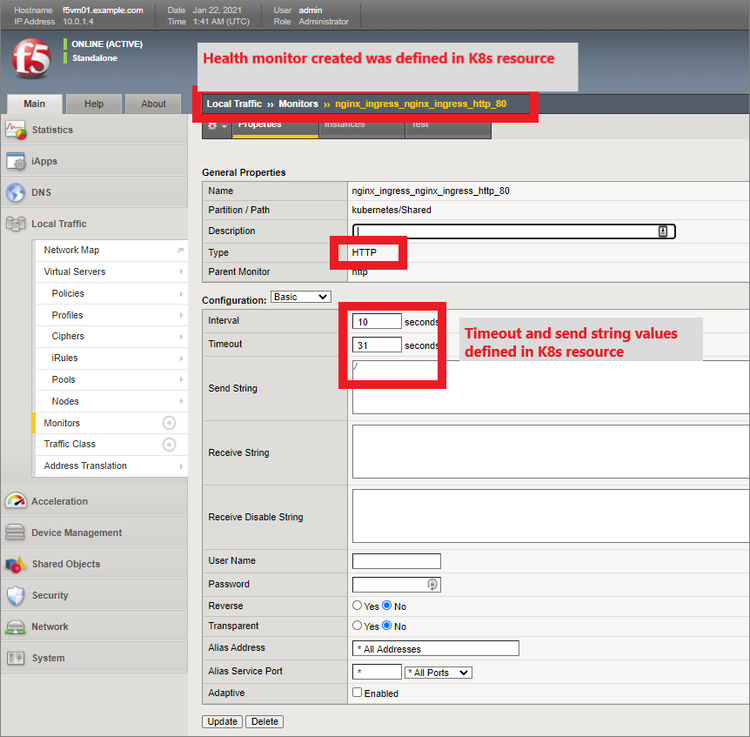Select Reverse Yes radio button
The image size is (750, 737).
(357, 605)
